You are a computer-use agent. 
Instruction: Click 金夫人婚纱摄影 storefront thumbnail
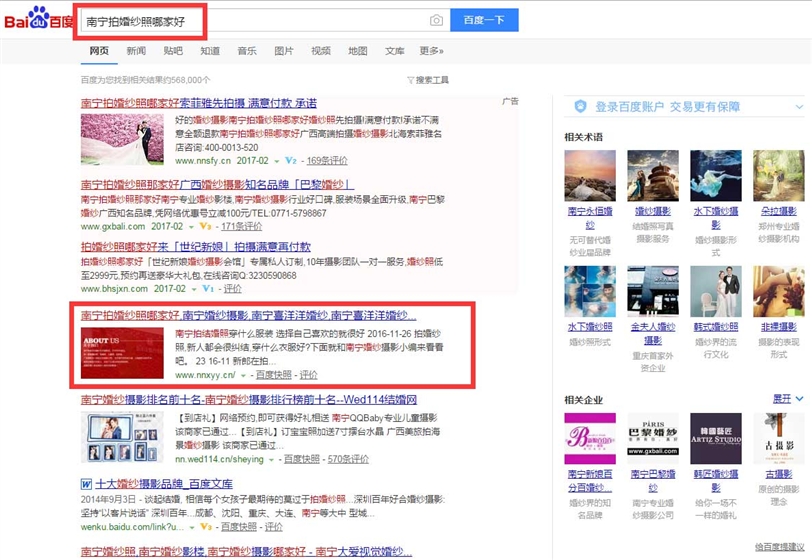(x=652, y=291)
